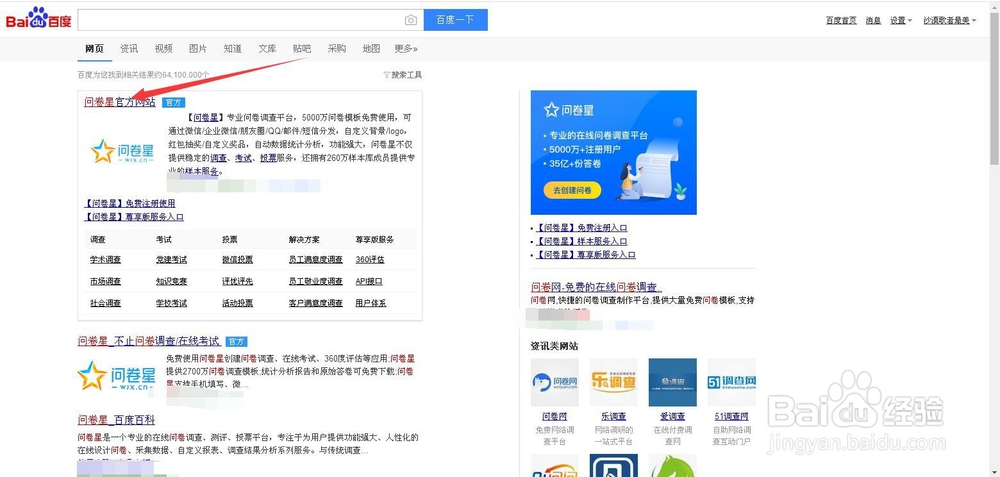The height and width of the screenshot is (477, 1000).
Task: Click 官方 badge beside first result title
Action: (173, 102)
